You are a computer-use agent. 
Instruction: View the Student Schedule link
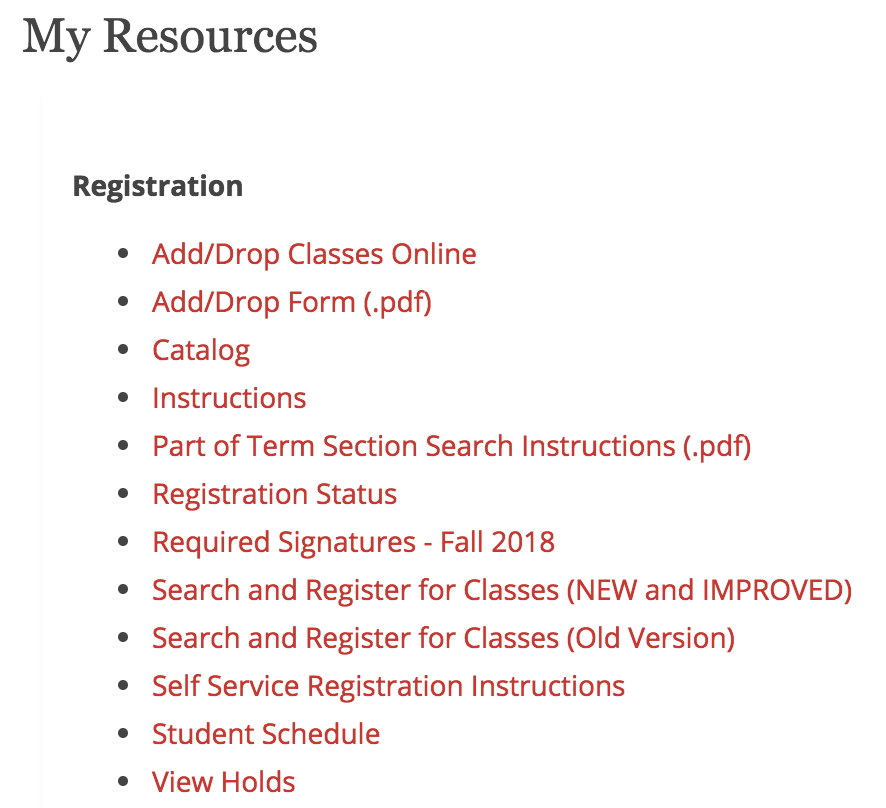[x=266, y=734]
